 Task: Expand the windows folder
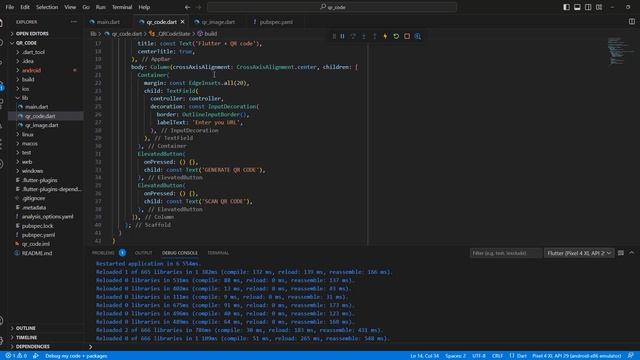click(46, 171)
